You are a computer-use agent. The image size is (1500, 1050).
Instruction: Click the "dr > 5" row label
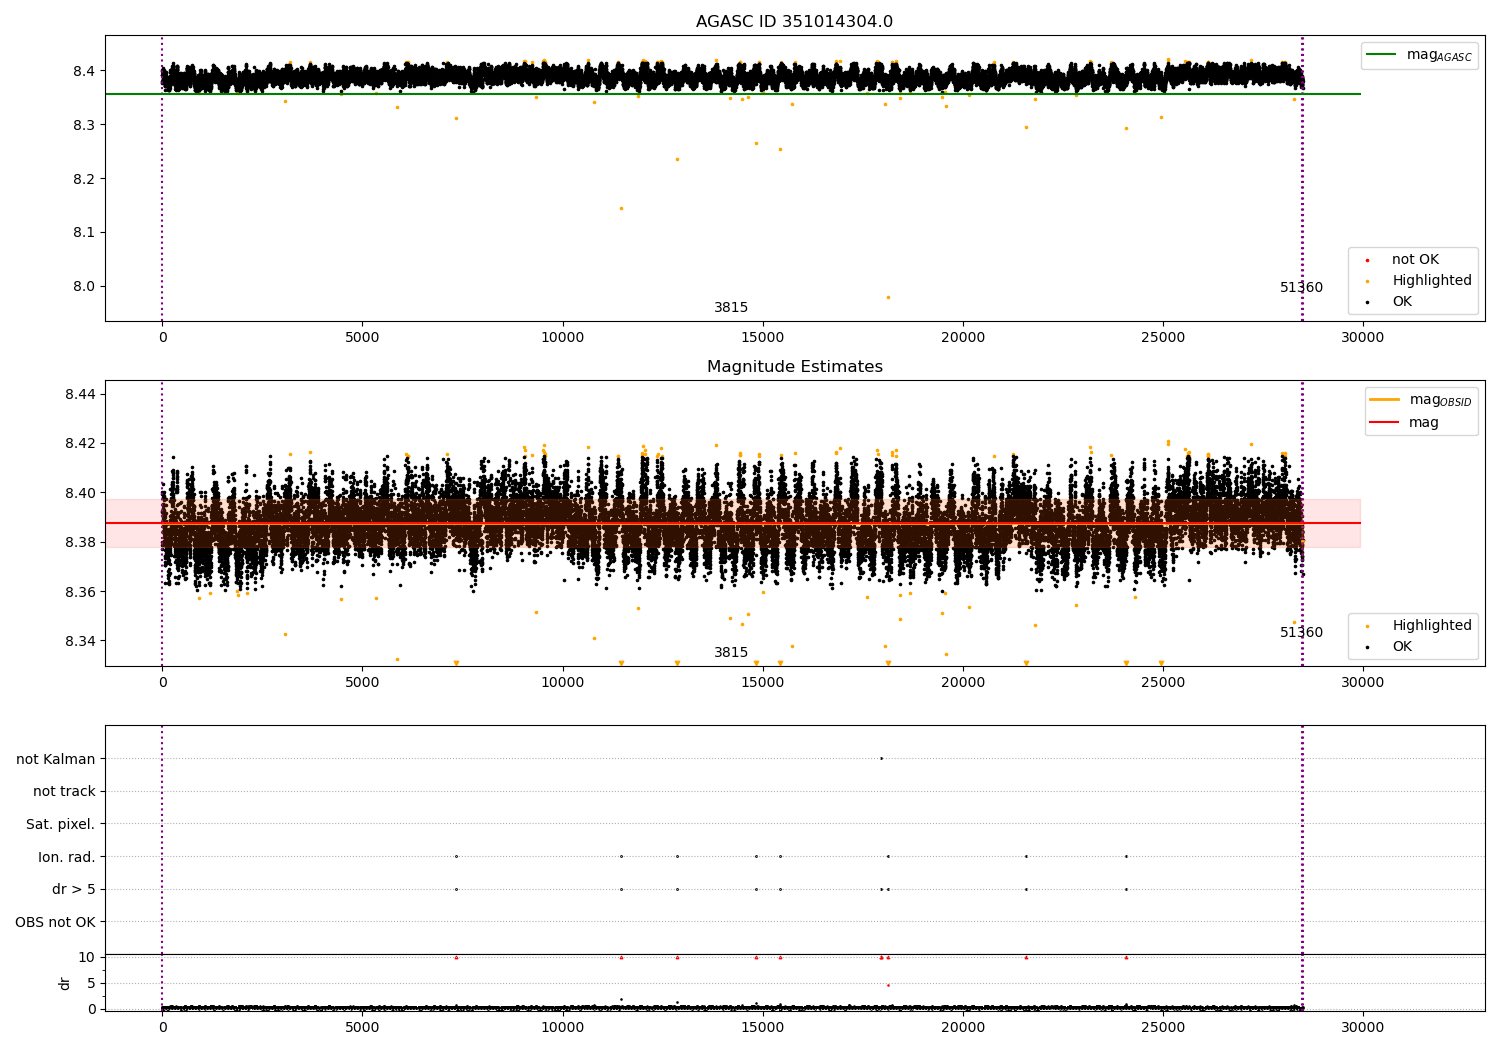click(74, 890)
